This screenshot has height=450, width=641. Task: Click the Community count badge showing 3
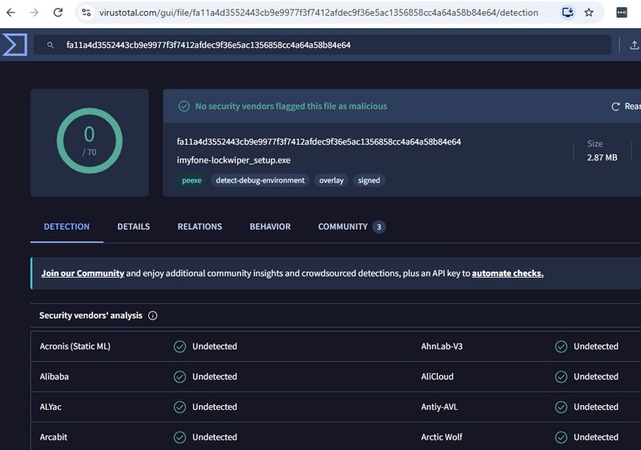click(379, 227)
